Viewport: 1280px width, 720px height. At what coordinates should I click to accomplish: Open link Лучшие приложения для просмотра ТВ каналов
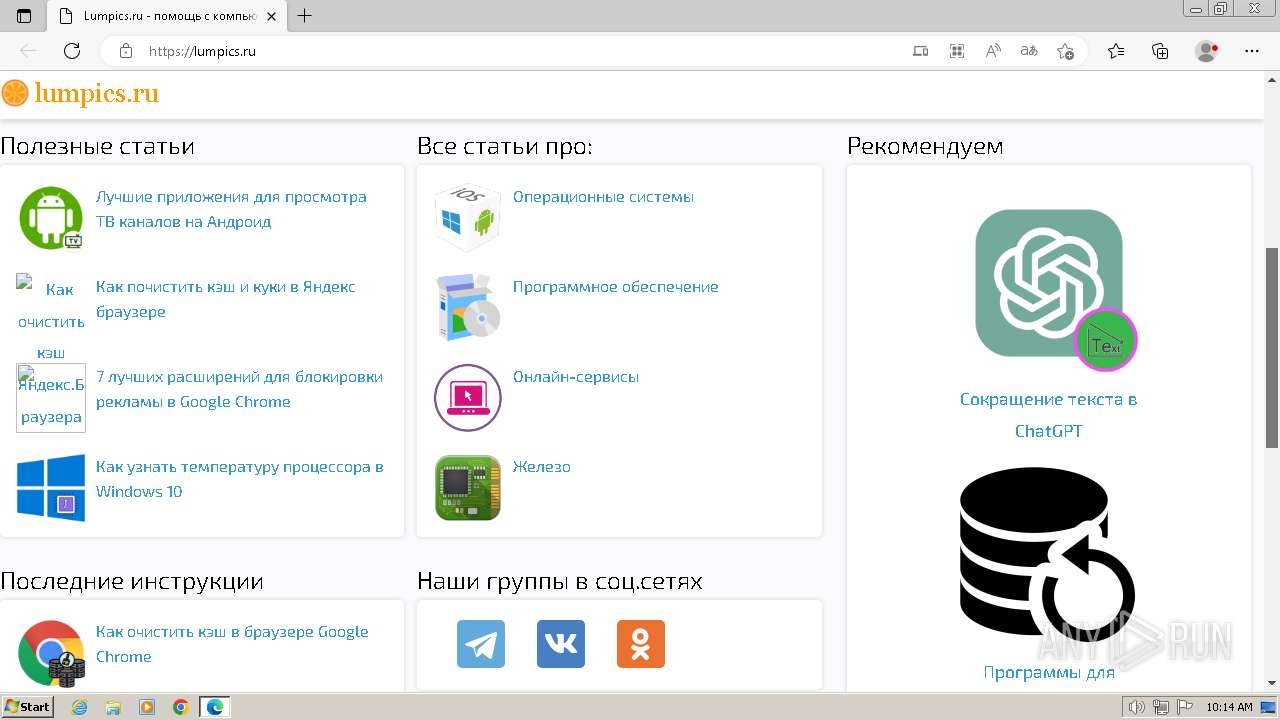click(231, 209)
